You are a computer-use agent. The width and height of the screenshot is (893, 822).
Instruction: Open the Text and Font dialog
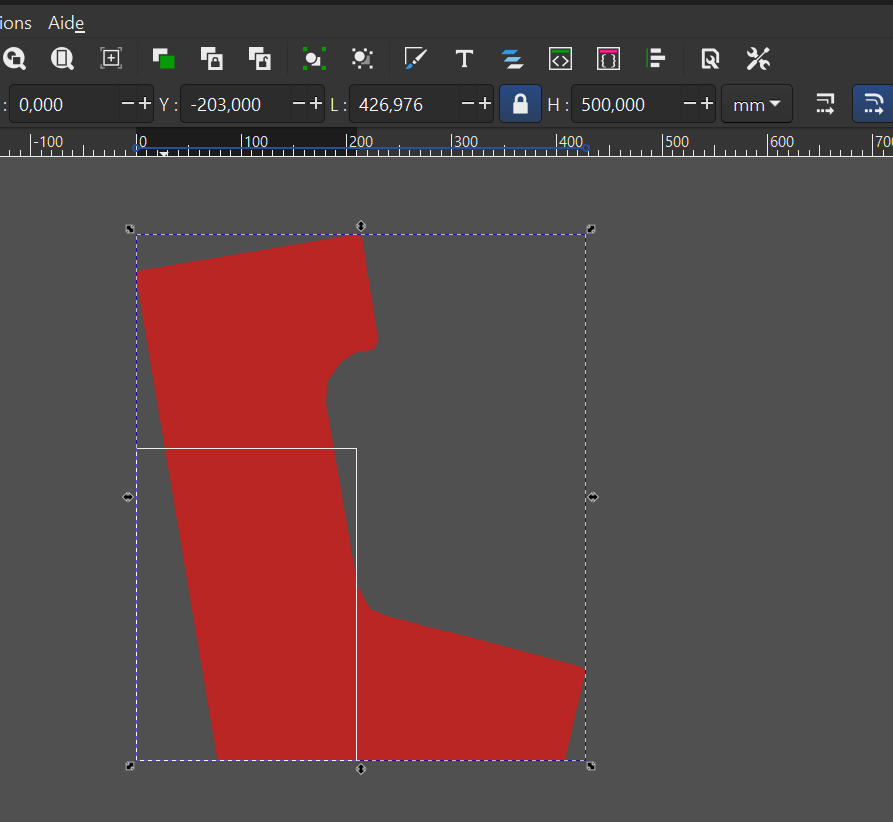pyautogui.click(x=464, y=59)
